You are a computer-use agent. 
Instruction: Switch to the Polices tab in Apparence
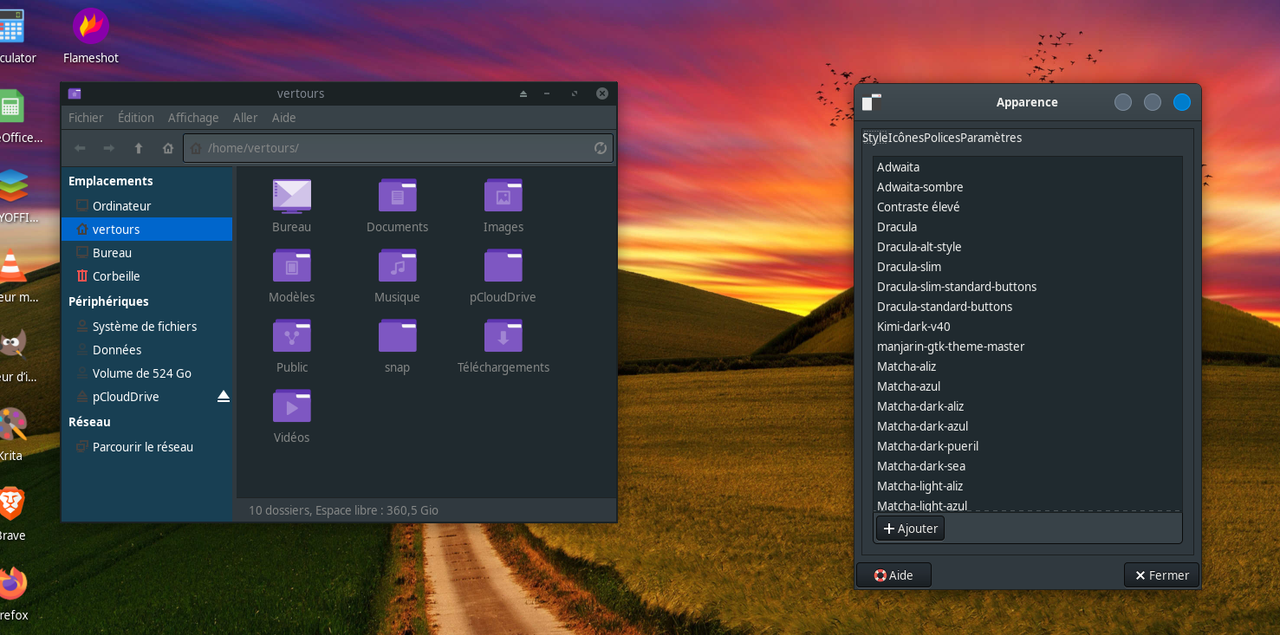(x=942, y=138)
